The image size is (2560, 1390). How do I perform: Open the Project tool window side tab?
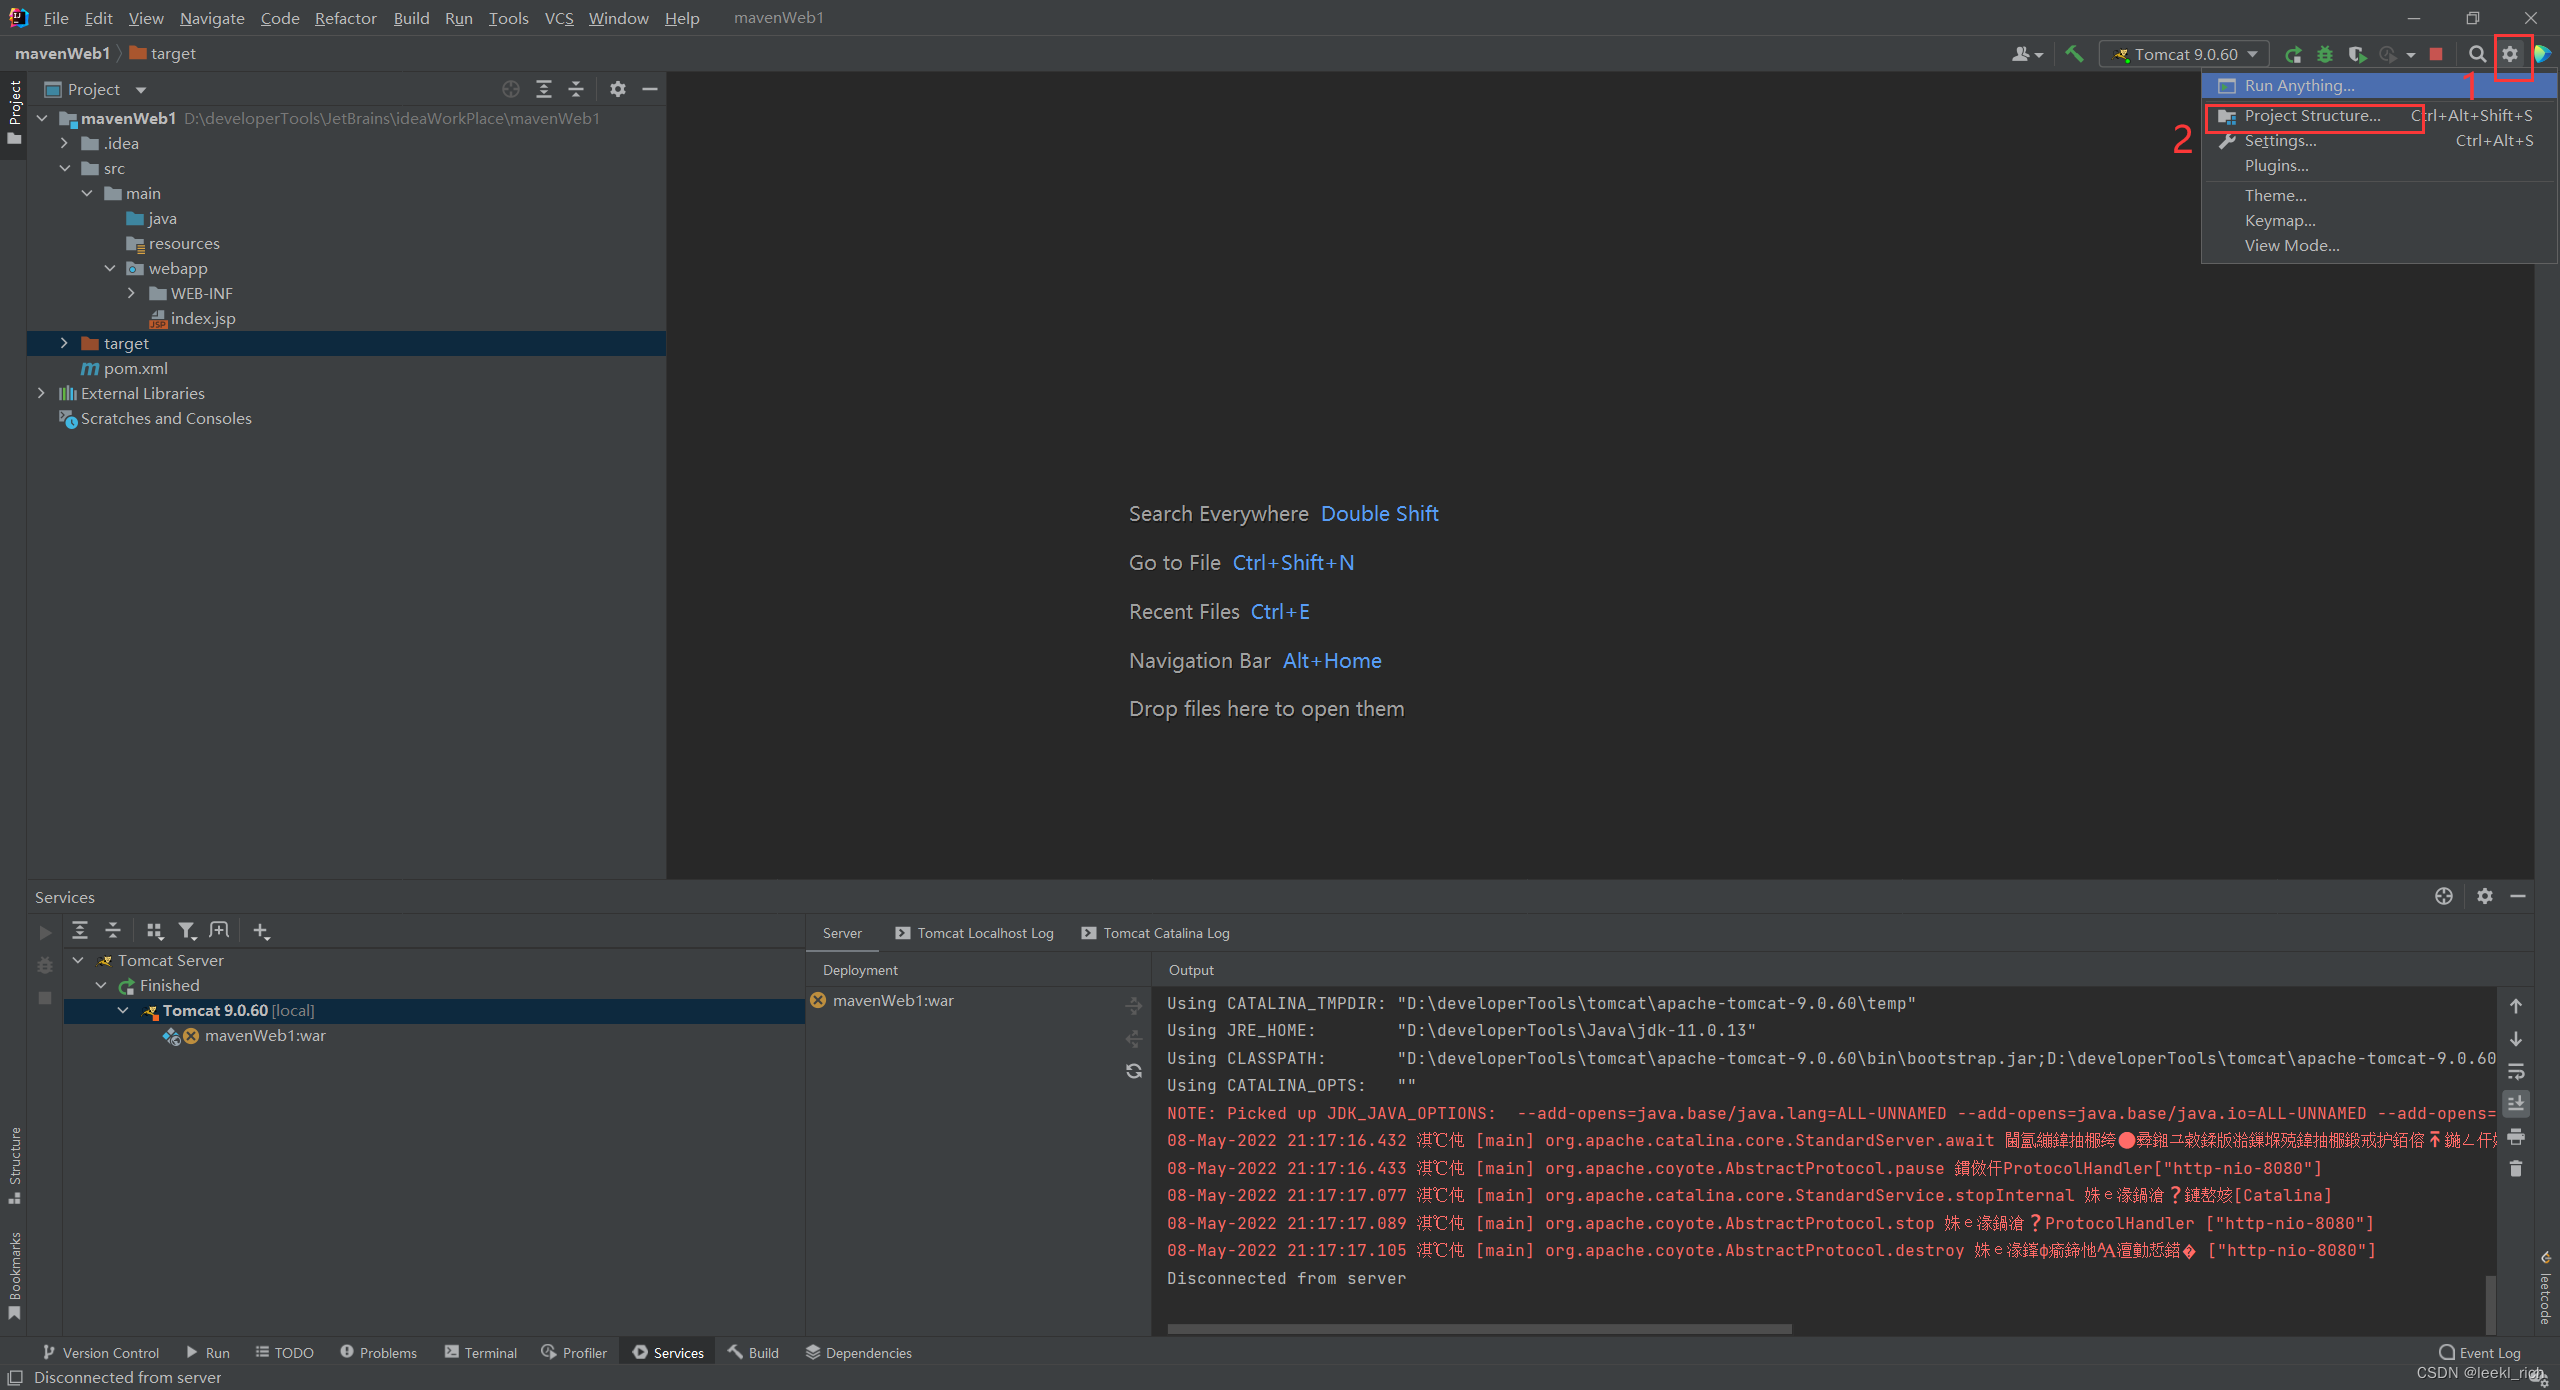click(14, 112)
